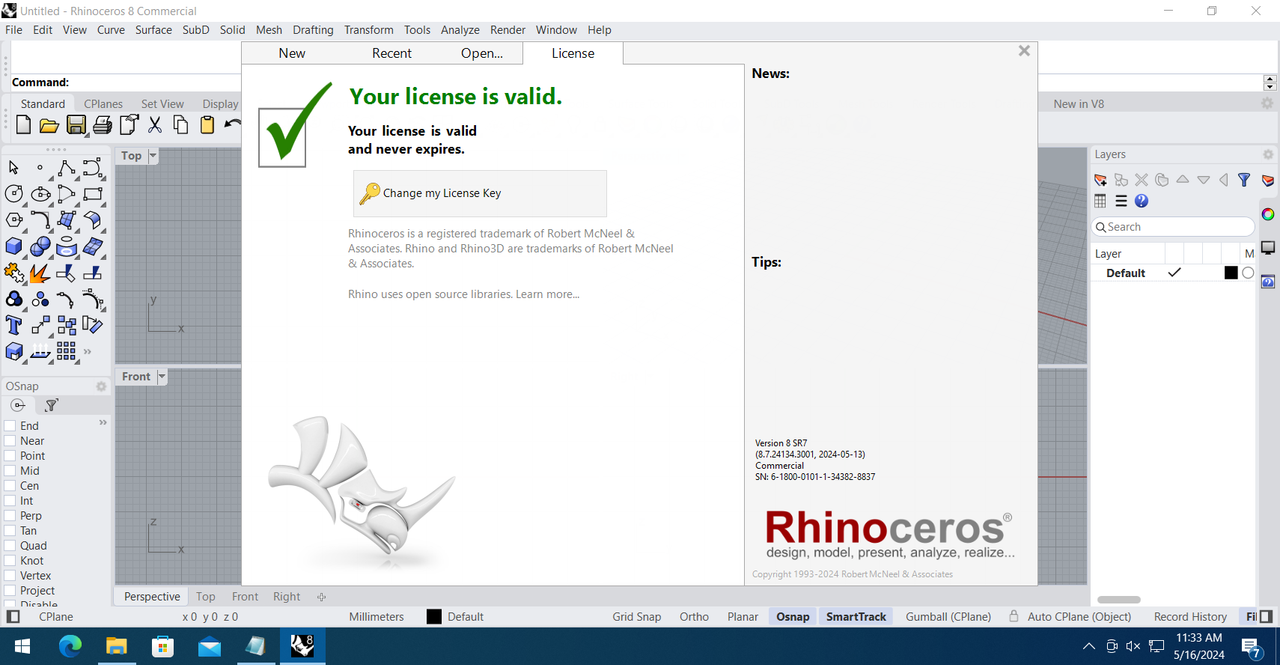Image resolution: width=1280 pixels, height=665 pixels.
Task: Select the arrow pointer selection tool
Action: pos(14,168)
